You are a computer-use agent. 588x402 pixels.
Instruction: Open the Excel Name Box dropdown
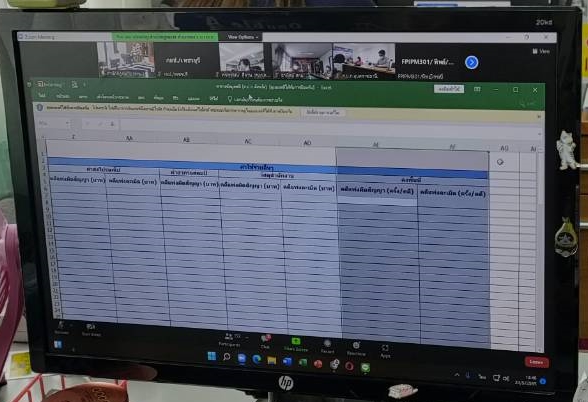(x=68, y=123)
